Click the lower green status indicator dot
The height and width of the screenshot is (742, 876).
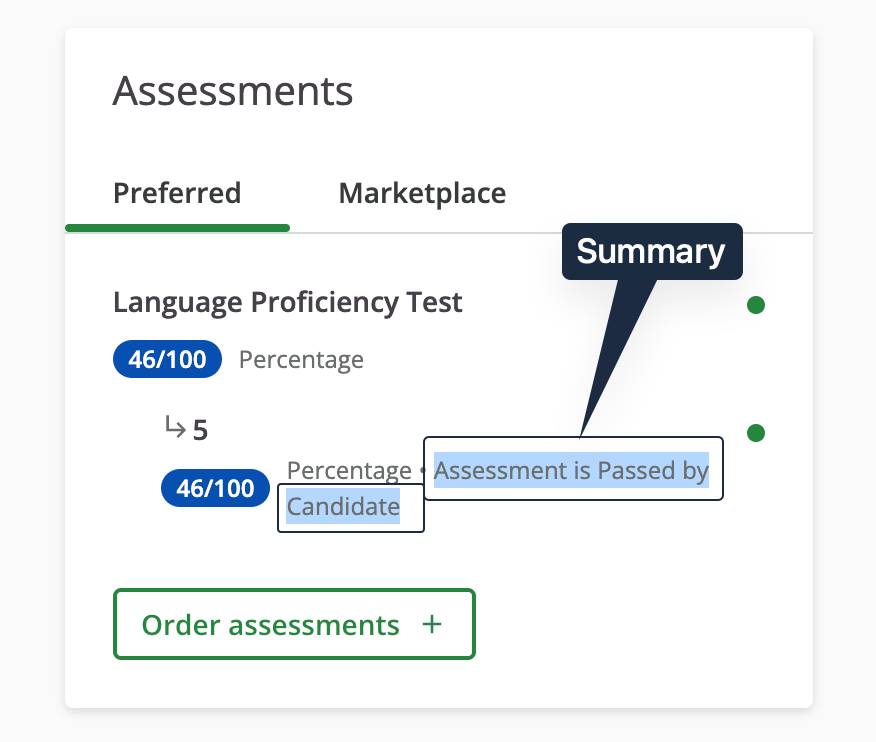[756, 433]
